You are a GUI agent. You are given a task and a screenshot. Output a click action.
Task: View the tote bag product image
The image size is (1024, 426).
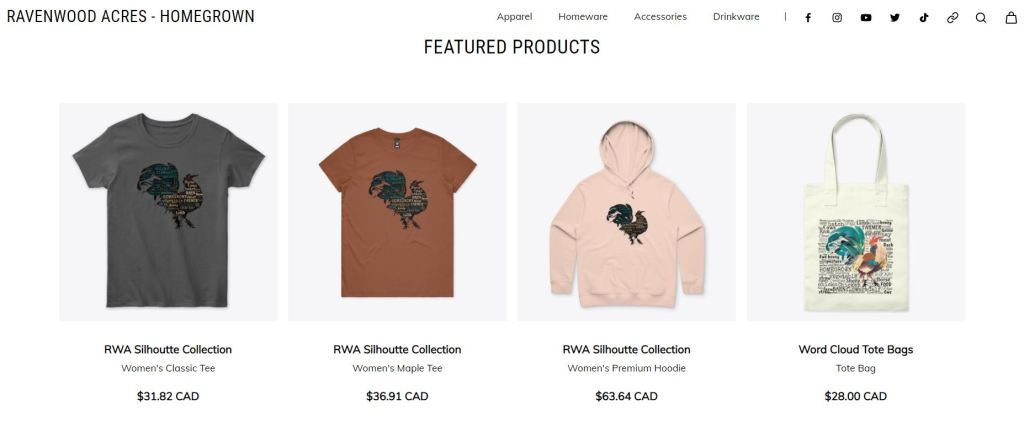tap(855, 212)
